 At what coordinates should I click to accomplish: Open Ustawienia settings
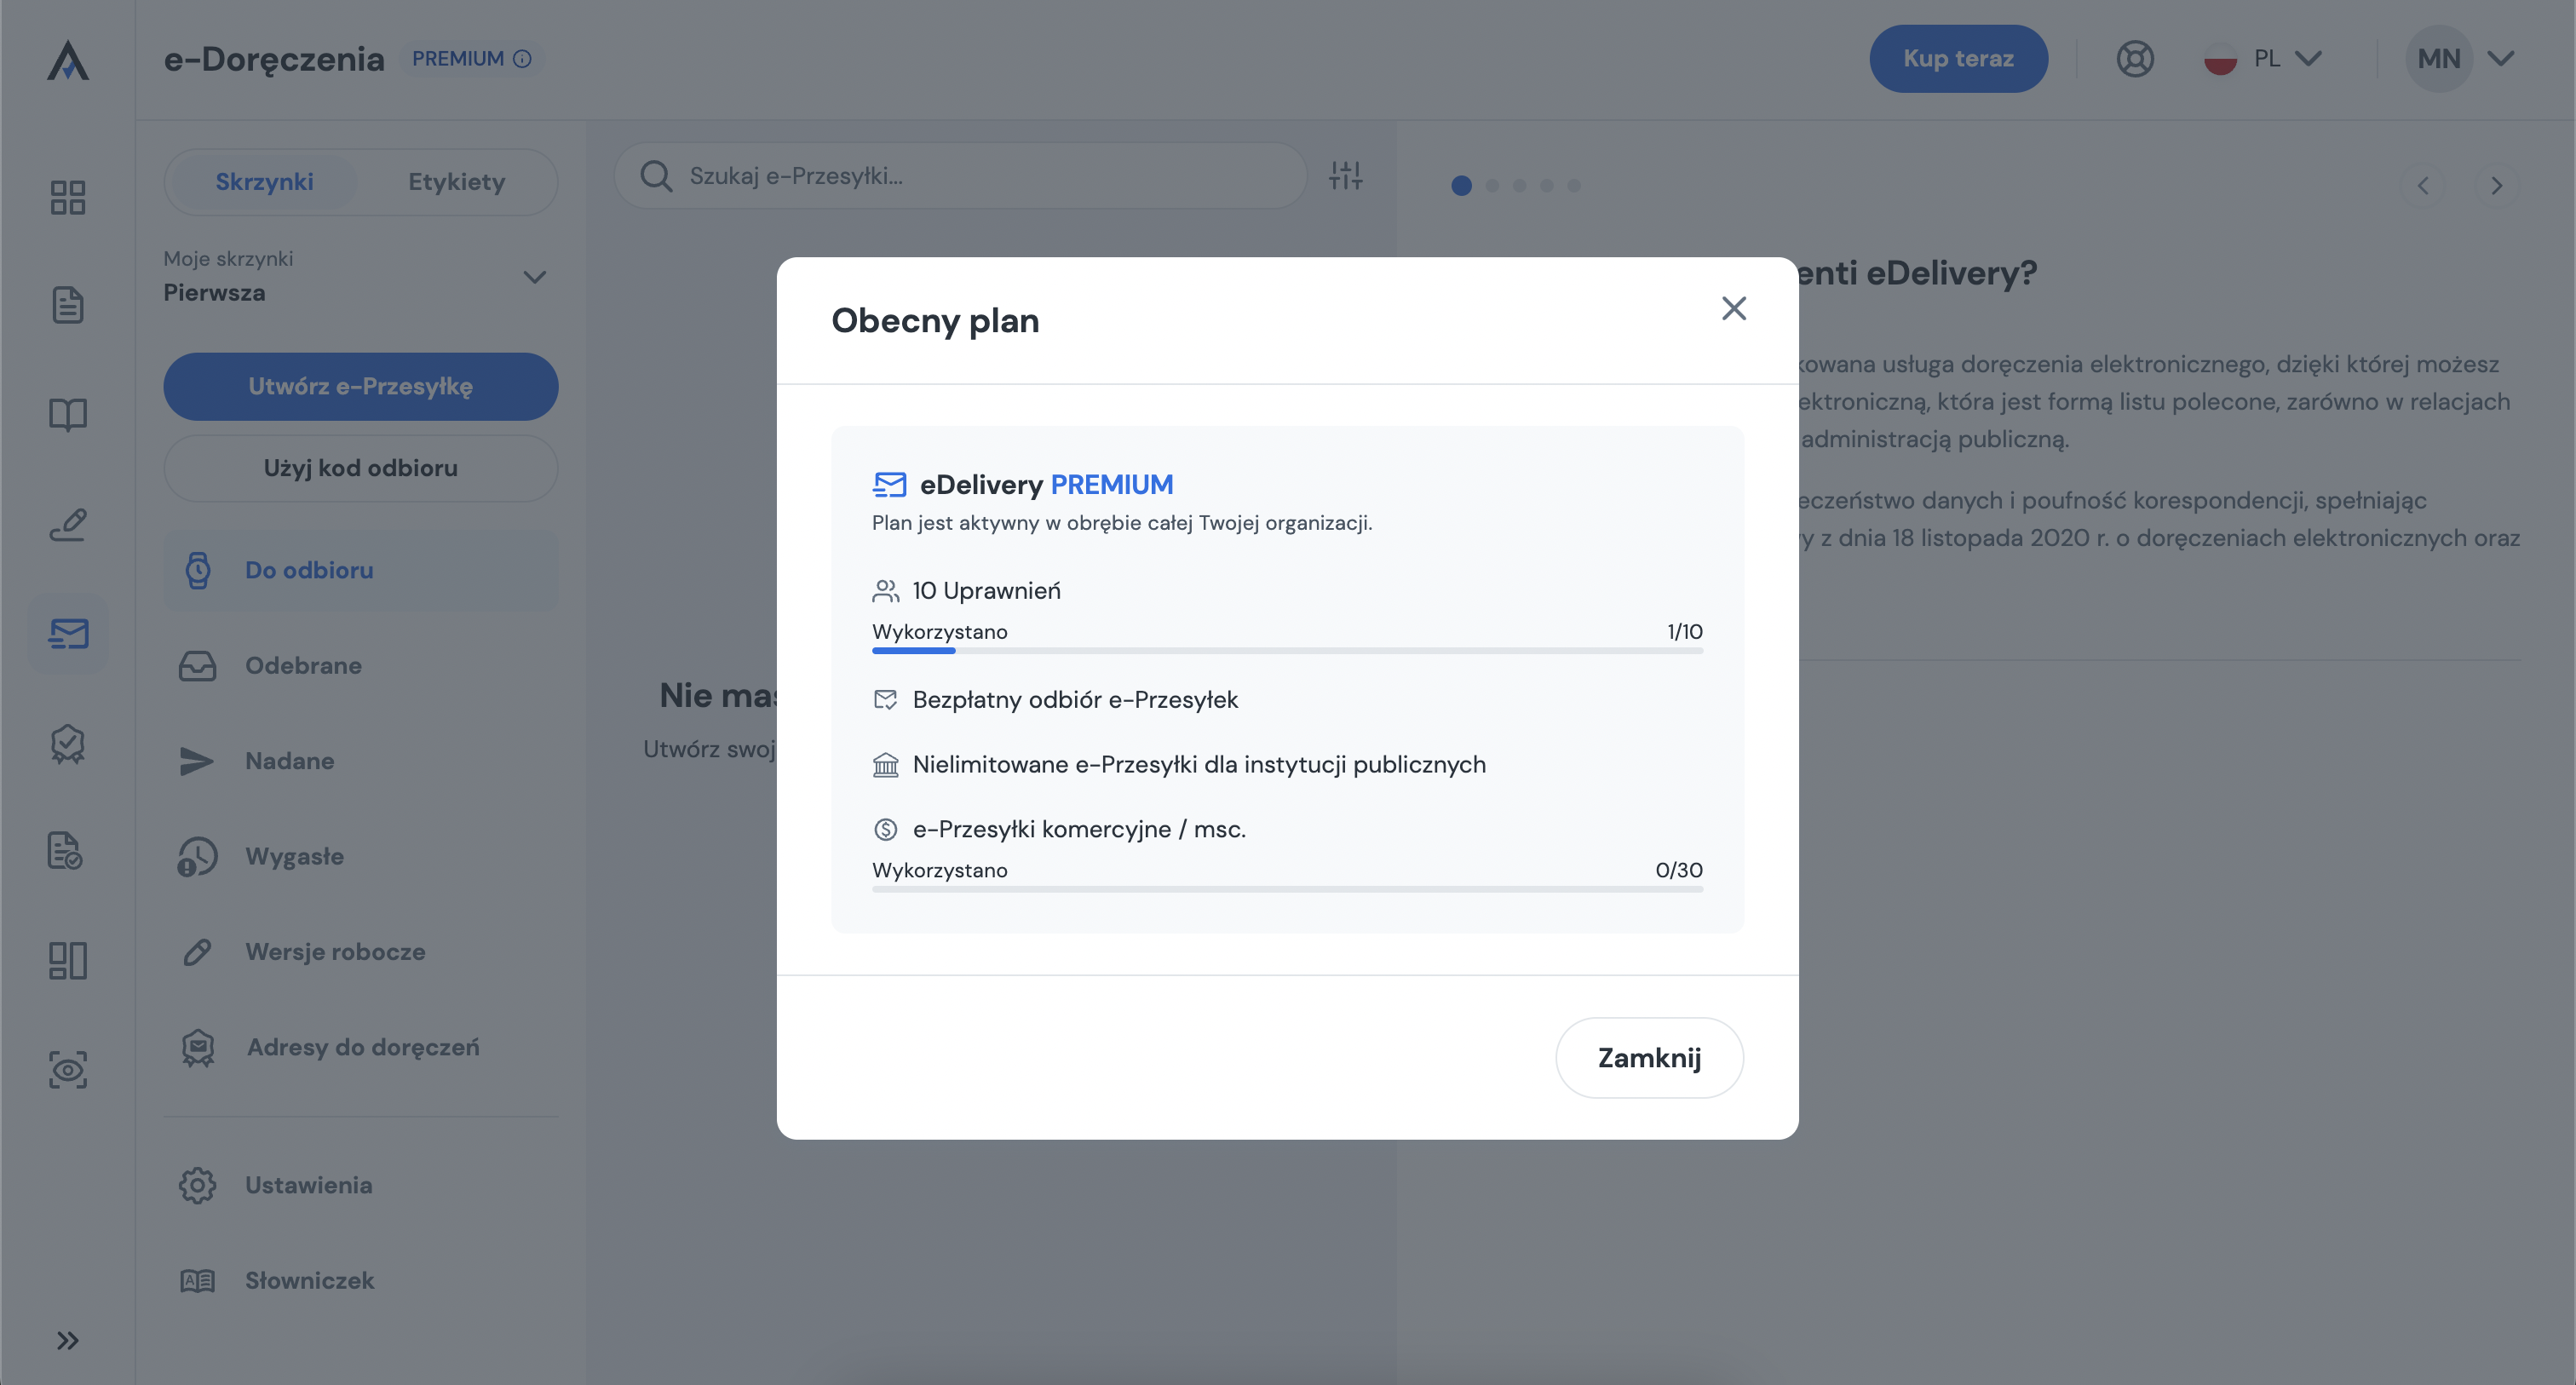point(361,1185)
